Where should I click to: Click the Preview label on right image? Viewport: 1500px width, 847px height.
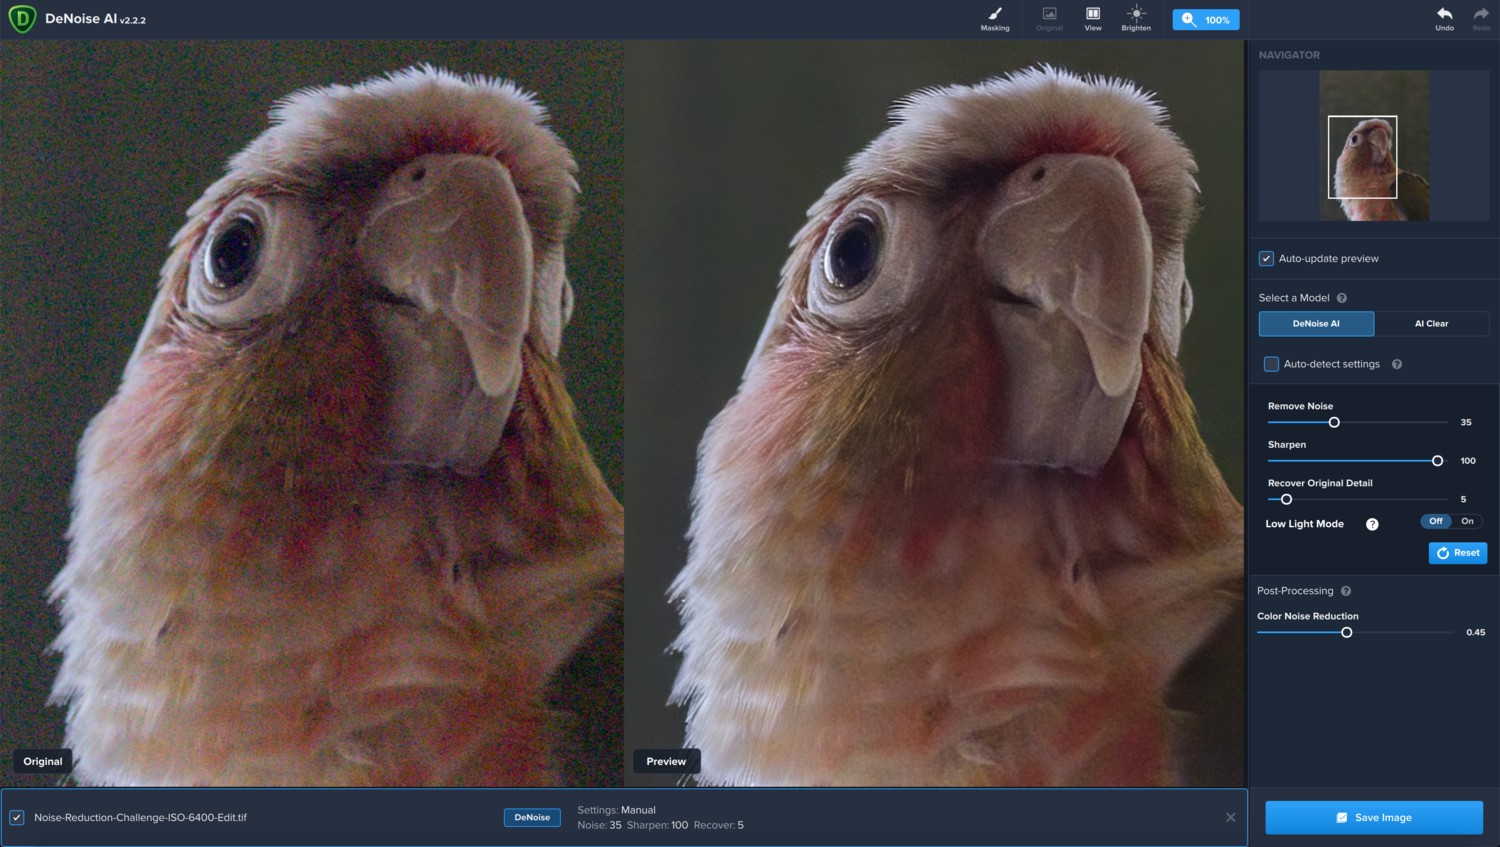pos(666,761)
